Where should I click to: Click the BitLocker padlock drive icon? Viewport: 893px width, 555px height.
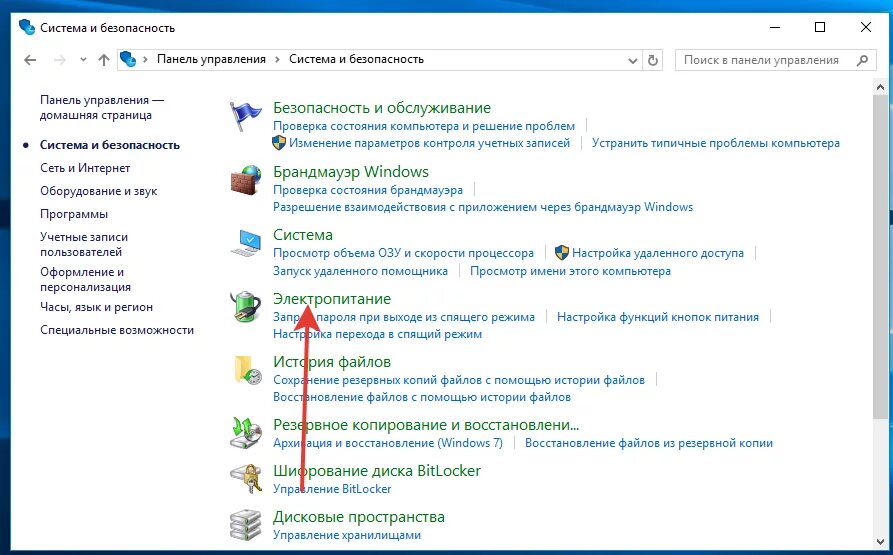point(245,479)
